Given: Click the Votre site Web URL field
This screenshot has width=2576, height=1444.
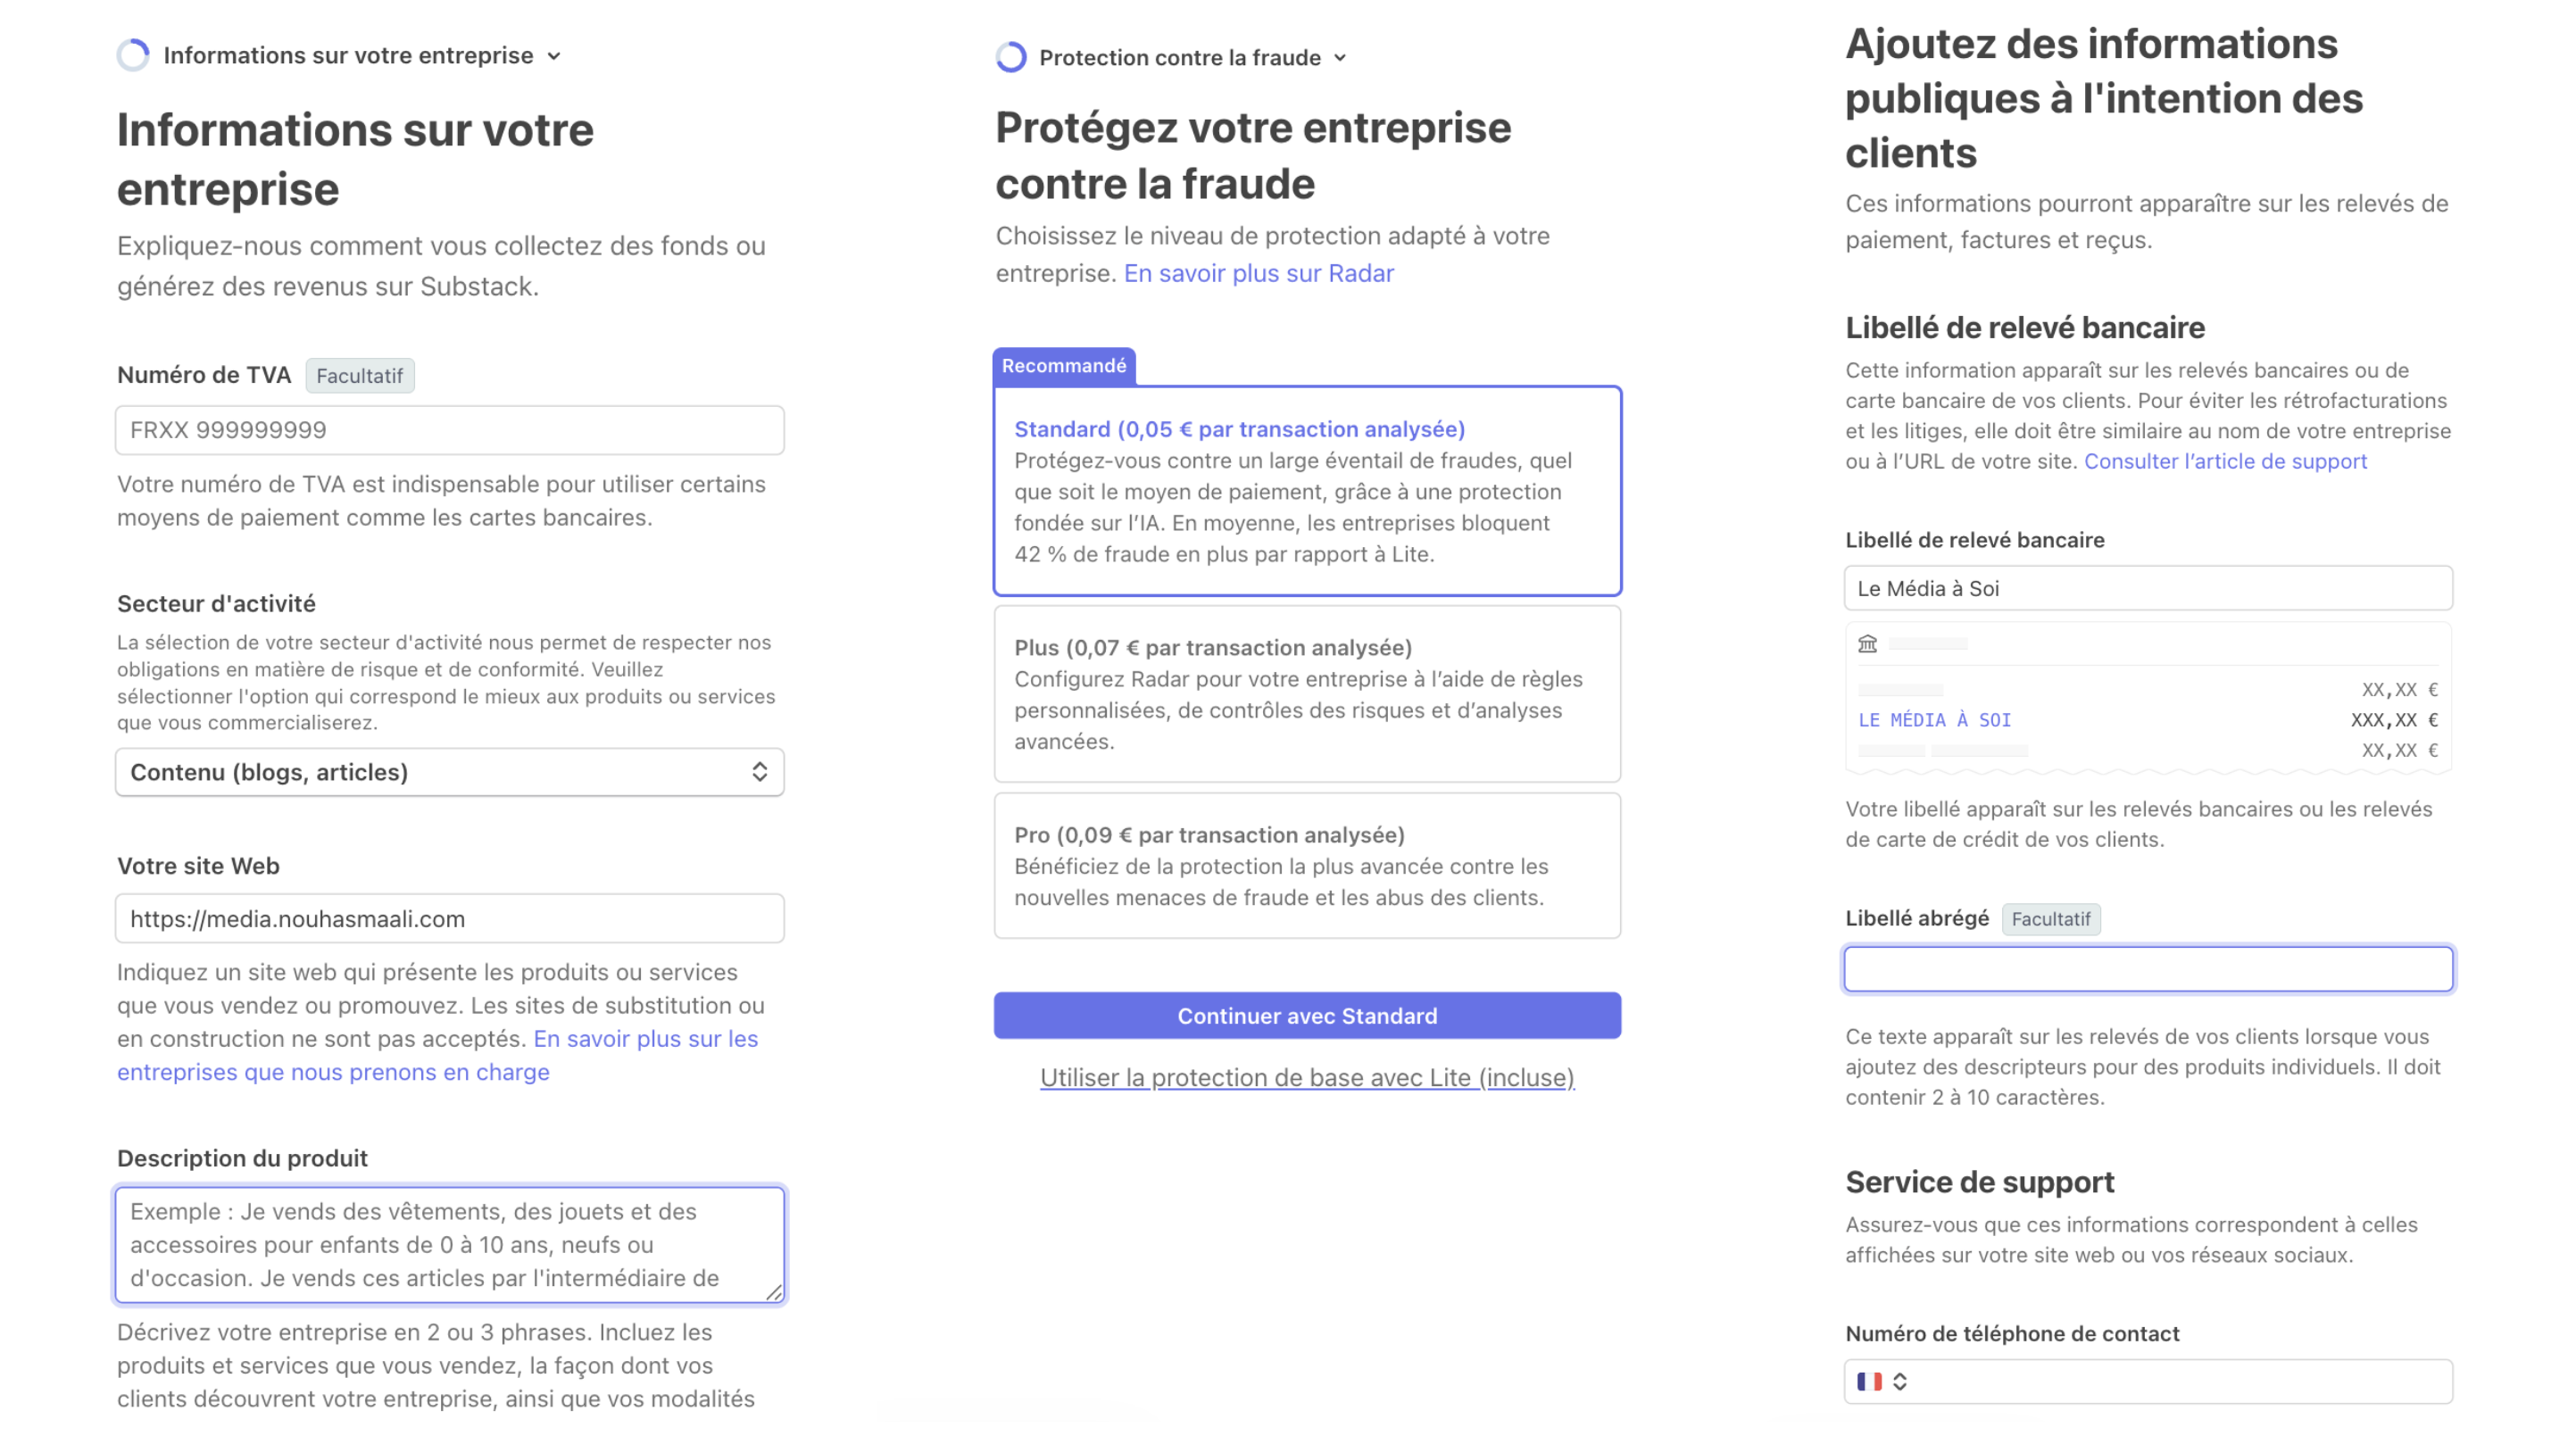Looking at the screenshot, I should [450, 919].
